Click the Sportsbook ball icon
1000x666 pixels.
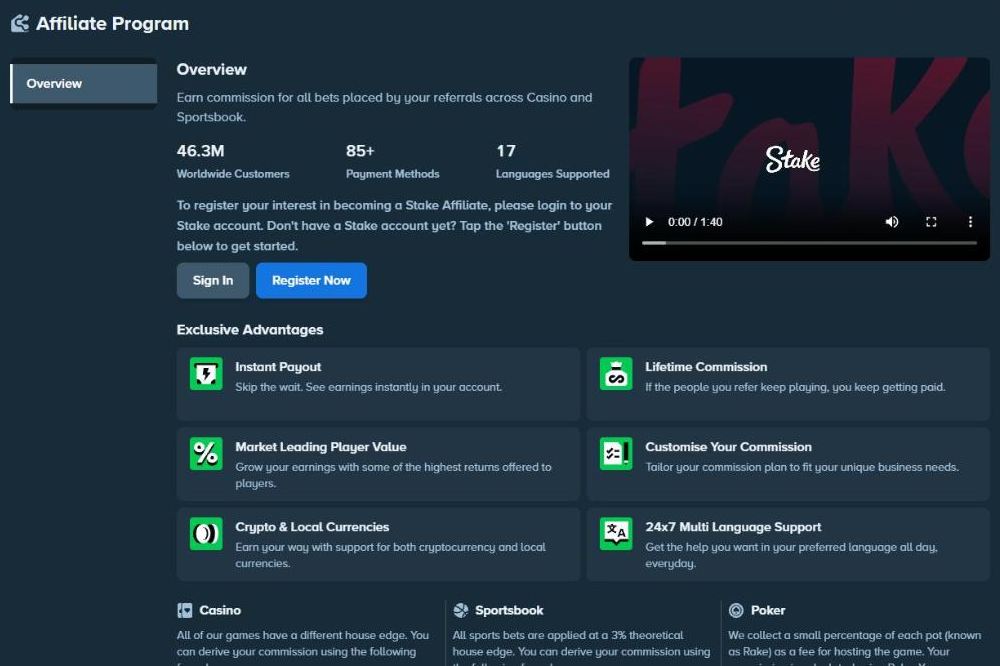(x=460, y=610)
